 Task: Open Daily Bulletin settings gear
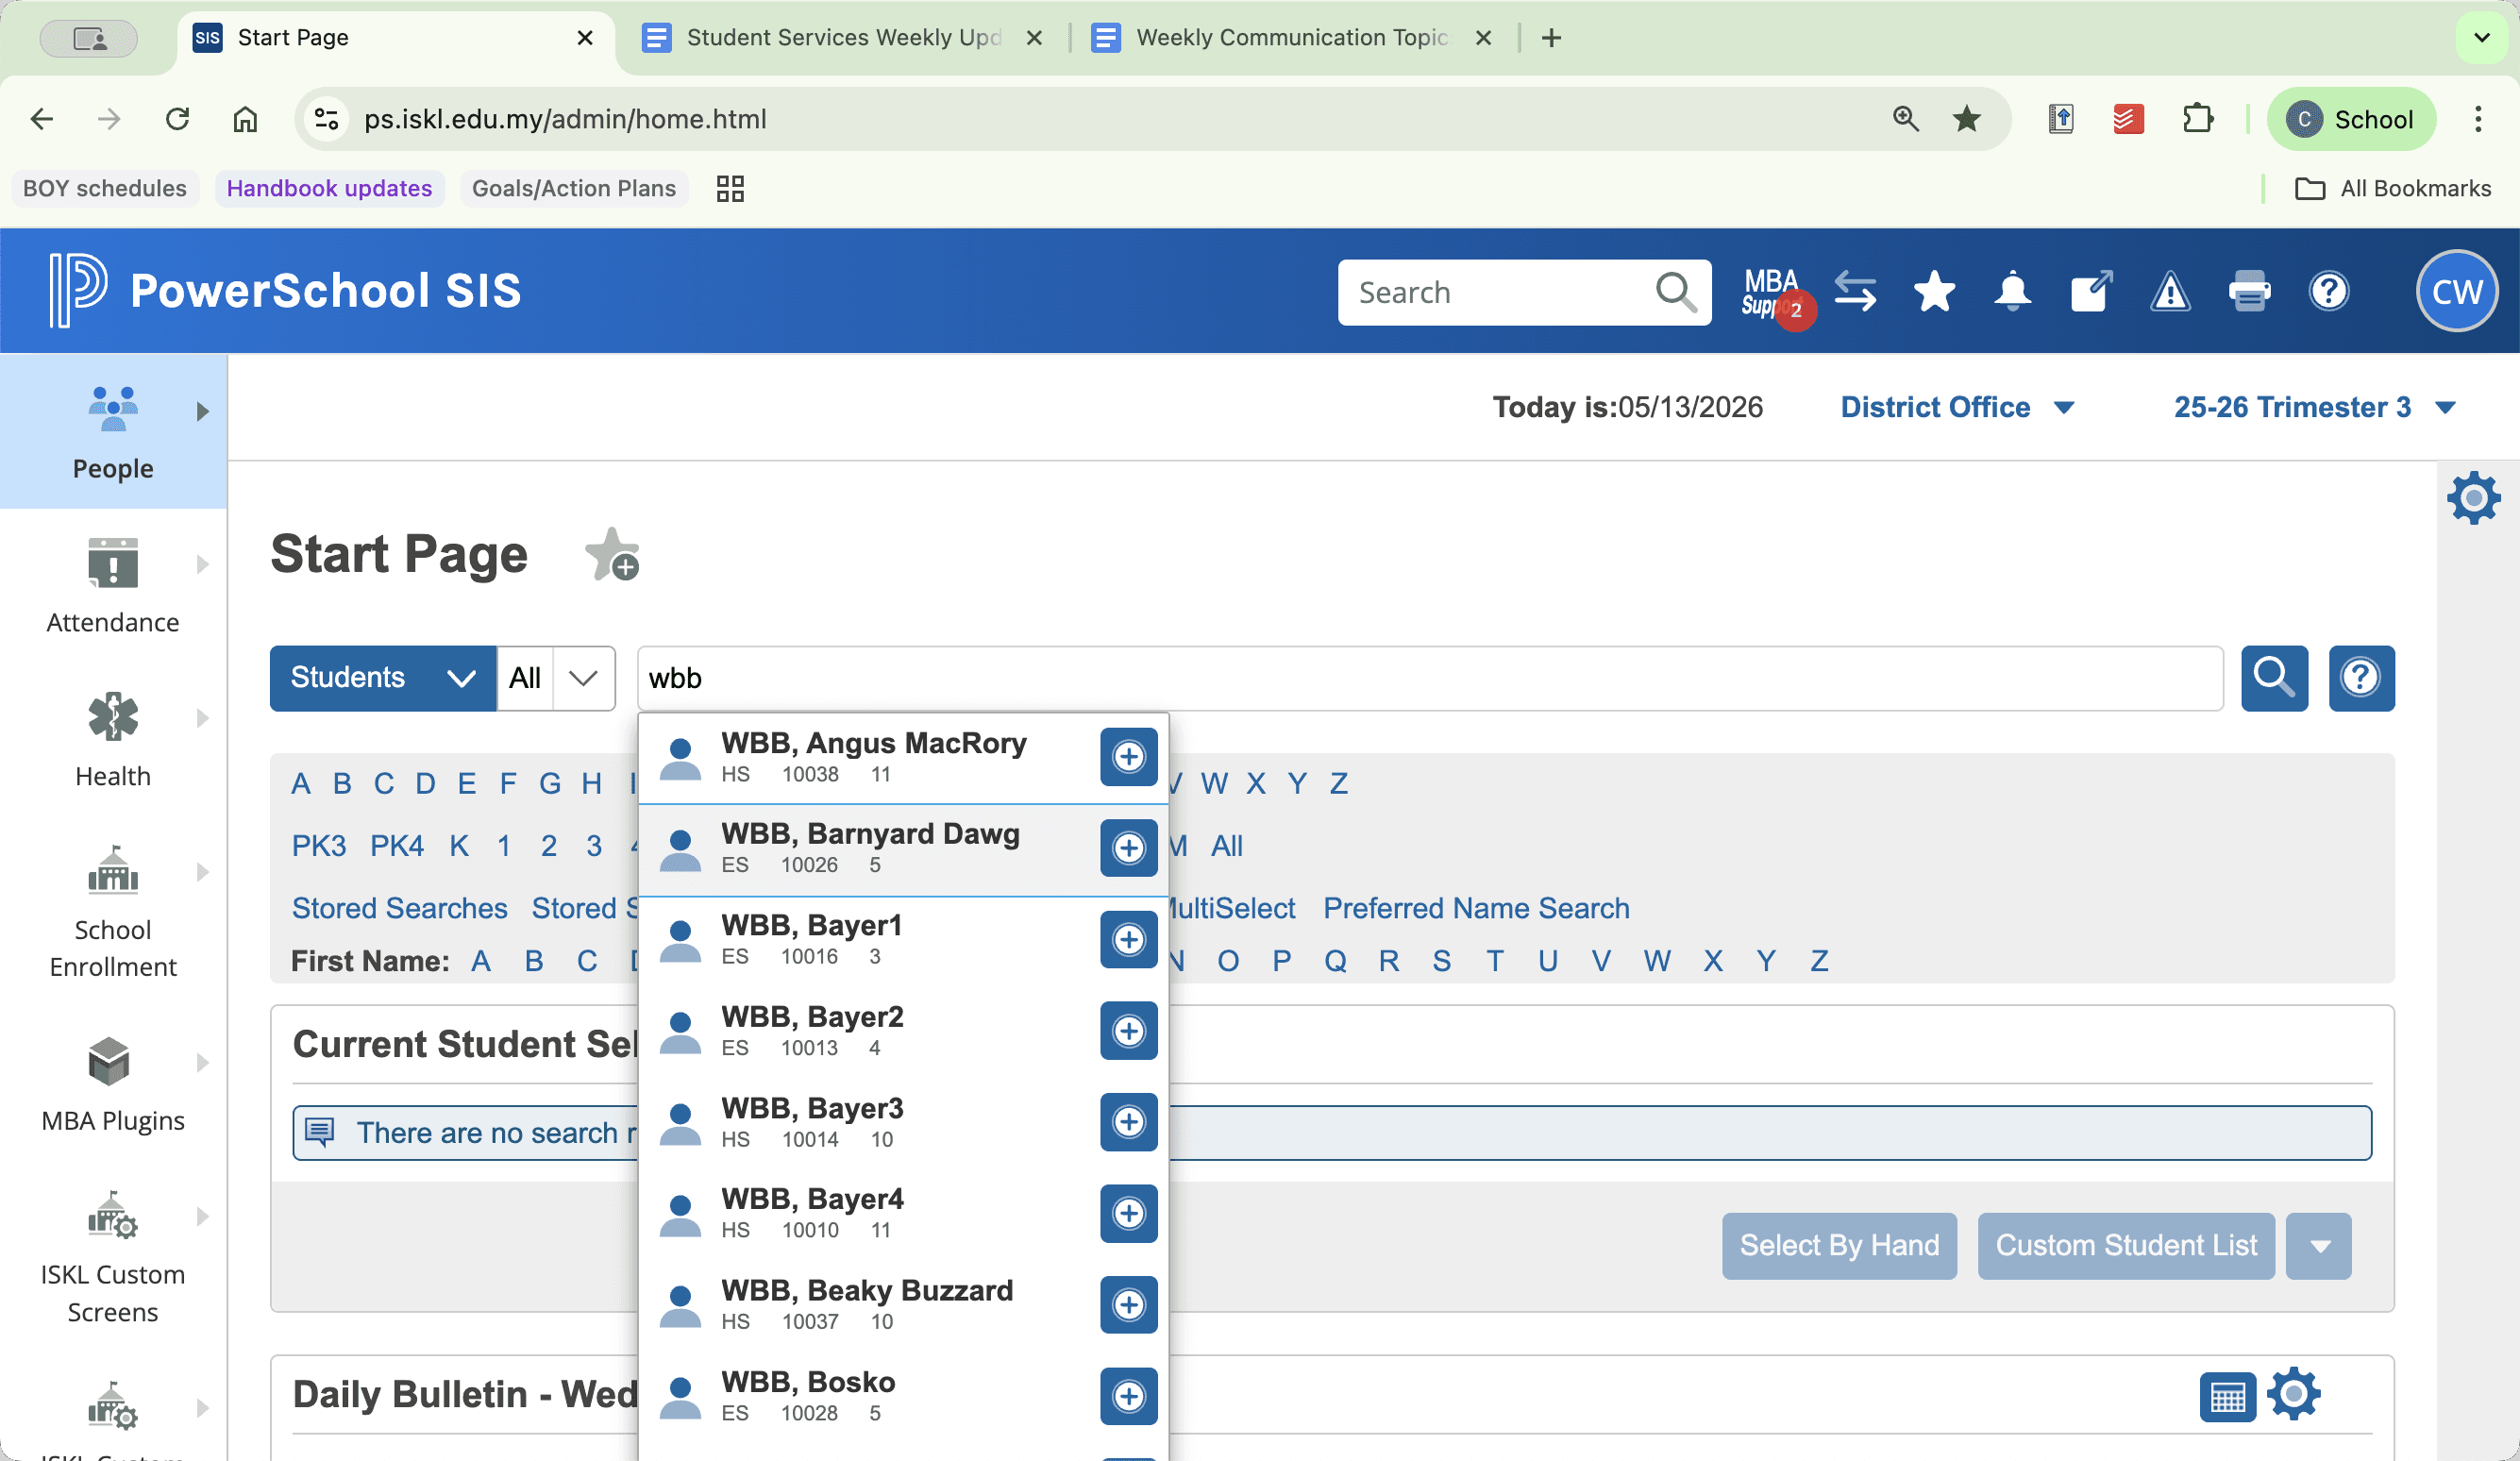click(x=2293, y=1394)
